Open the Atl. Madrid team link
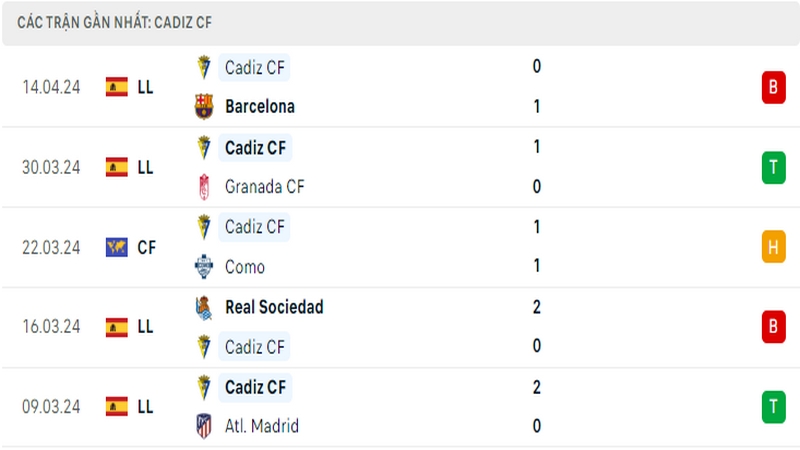800x450 pixels. (x=262, y=426)
